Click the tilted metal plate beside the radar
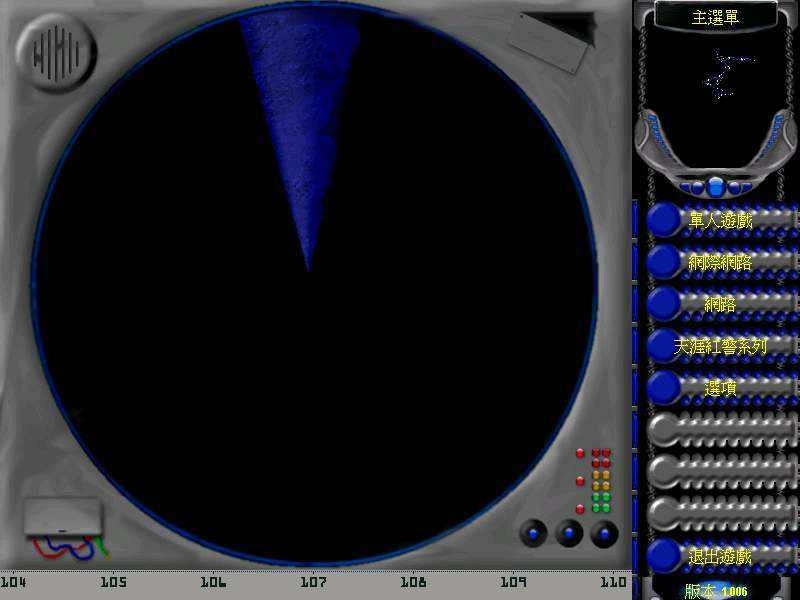 click(548, 40)
